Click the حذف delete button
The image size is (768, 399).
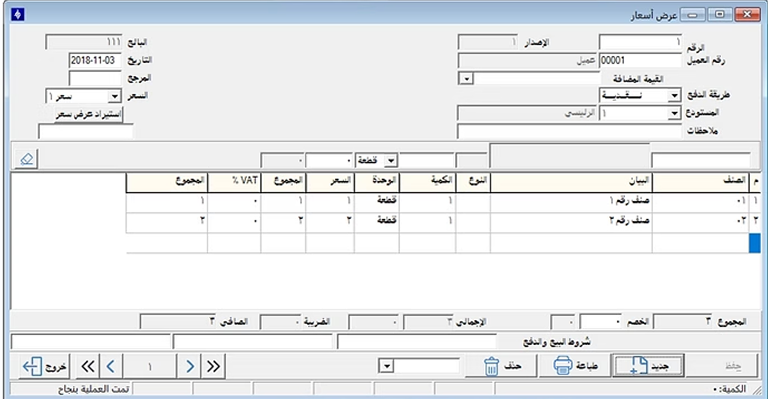point(502,366)
